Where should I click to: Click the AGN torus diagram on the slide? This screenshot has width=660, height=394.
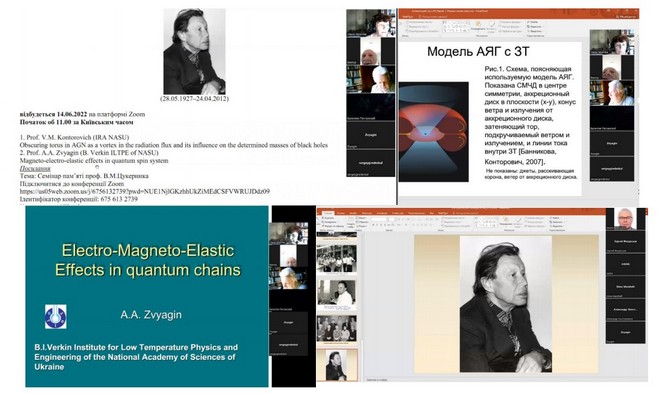pyautogui.click(x=434, y=132)
